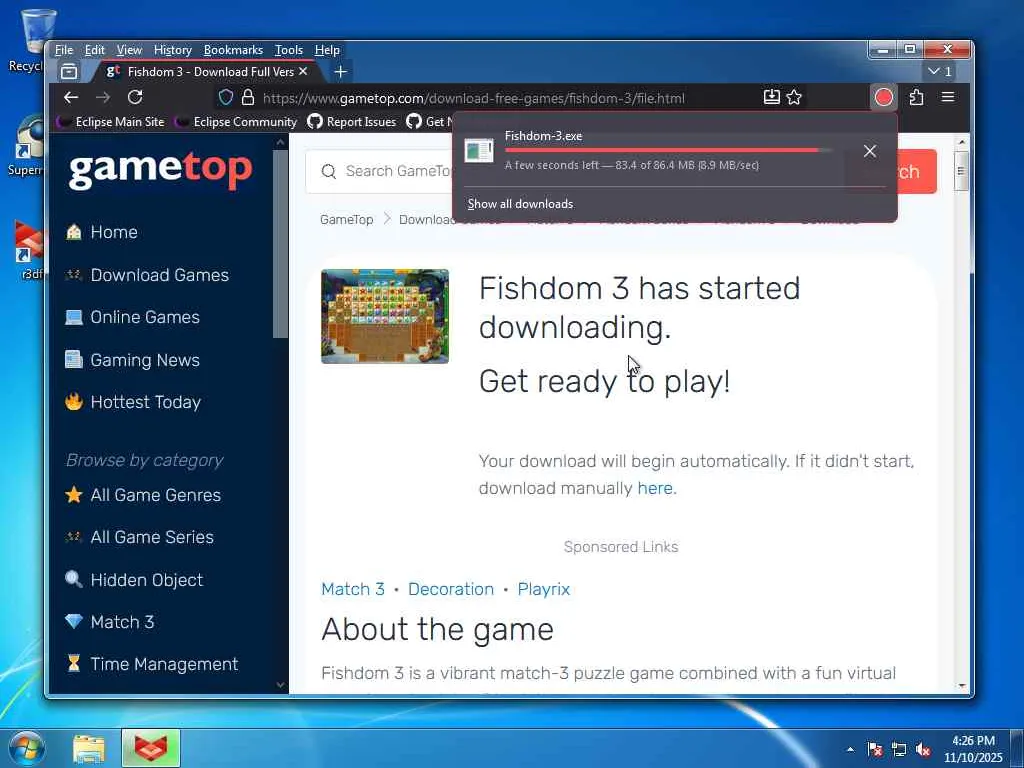Click the taskbar clock showing 4:26 PM
Viewport: 1024px width, 768px height.
point(973,748)
